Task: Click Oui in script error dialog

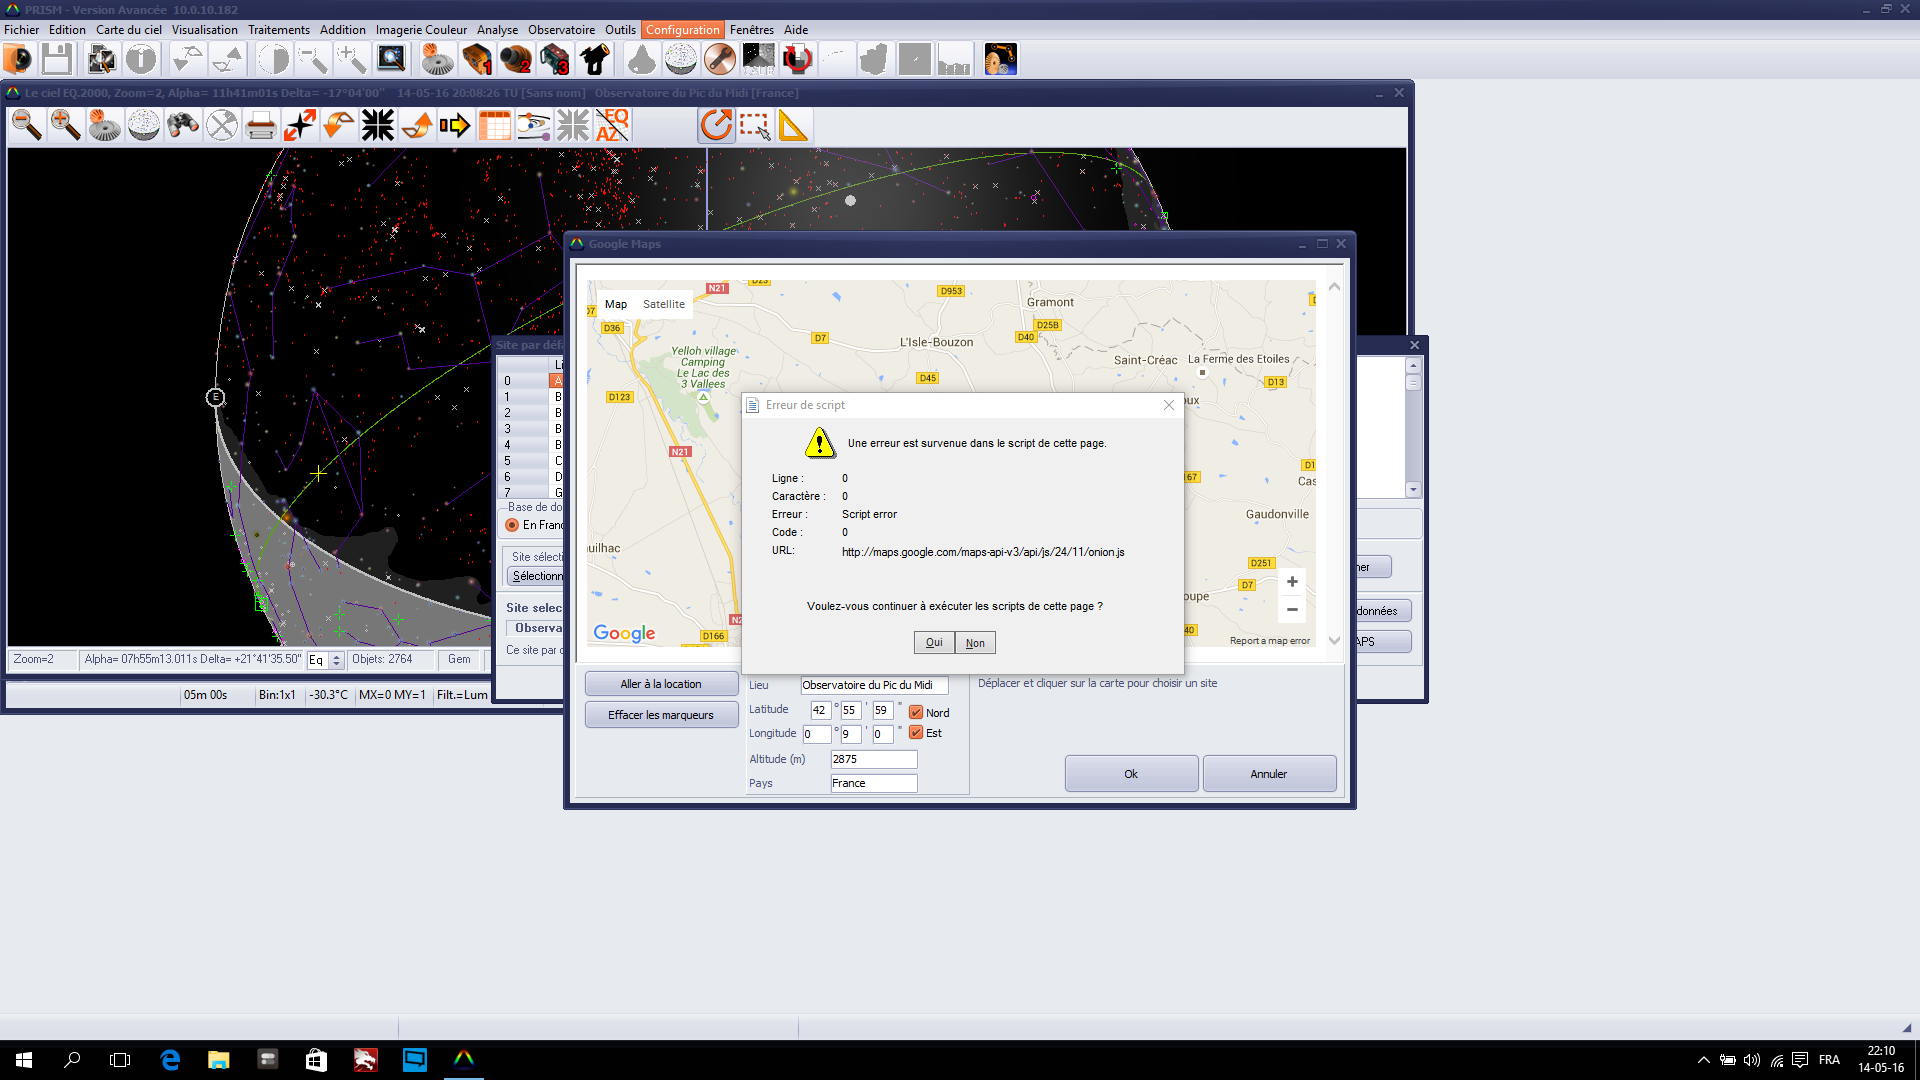Action: pos(933,643)
